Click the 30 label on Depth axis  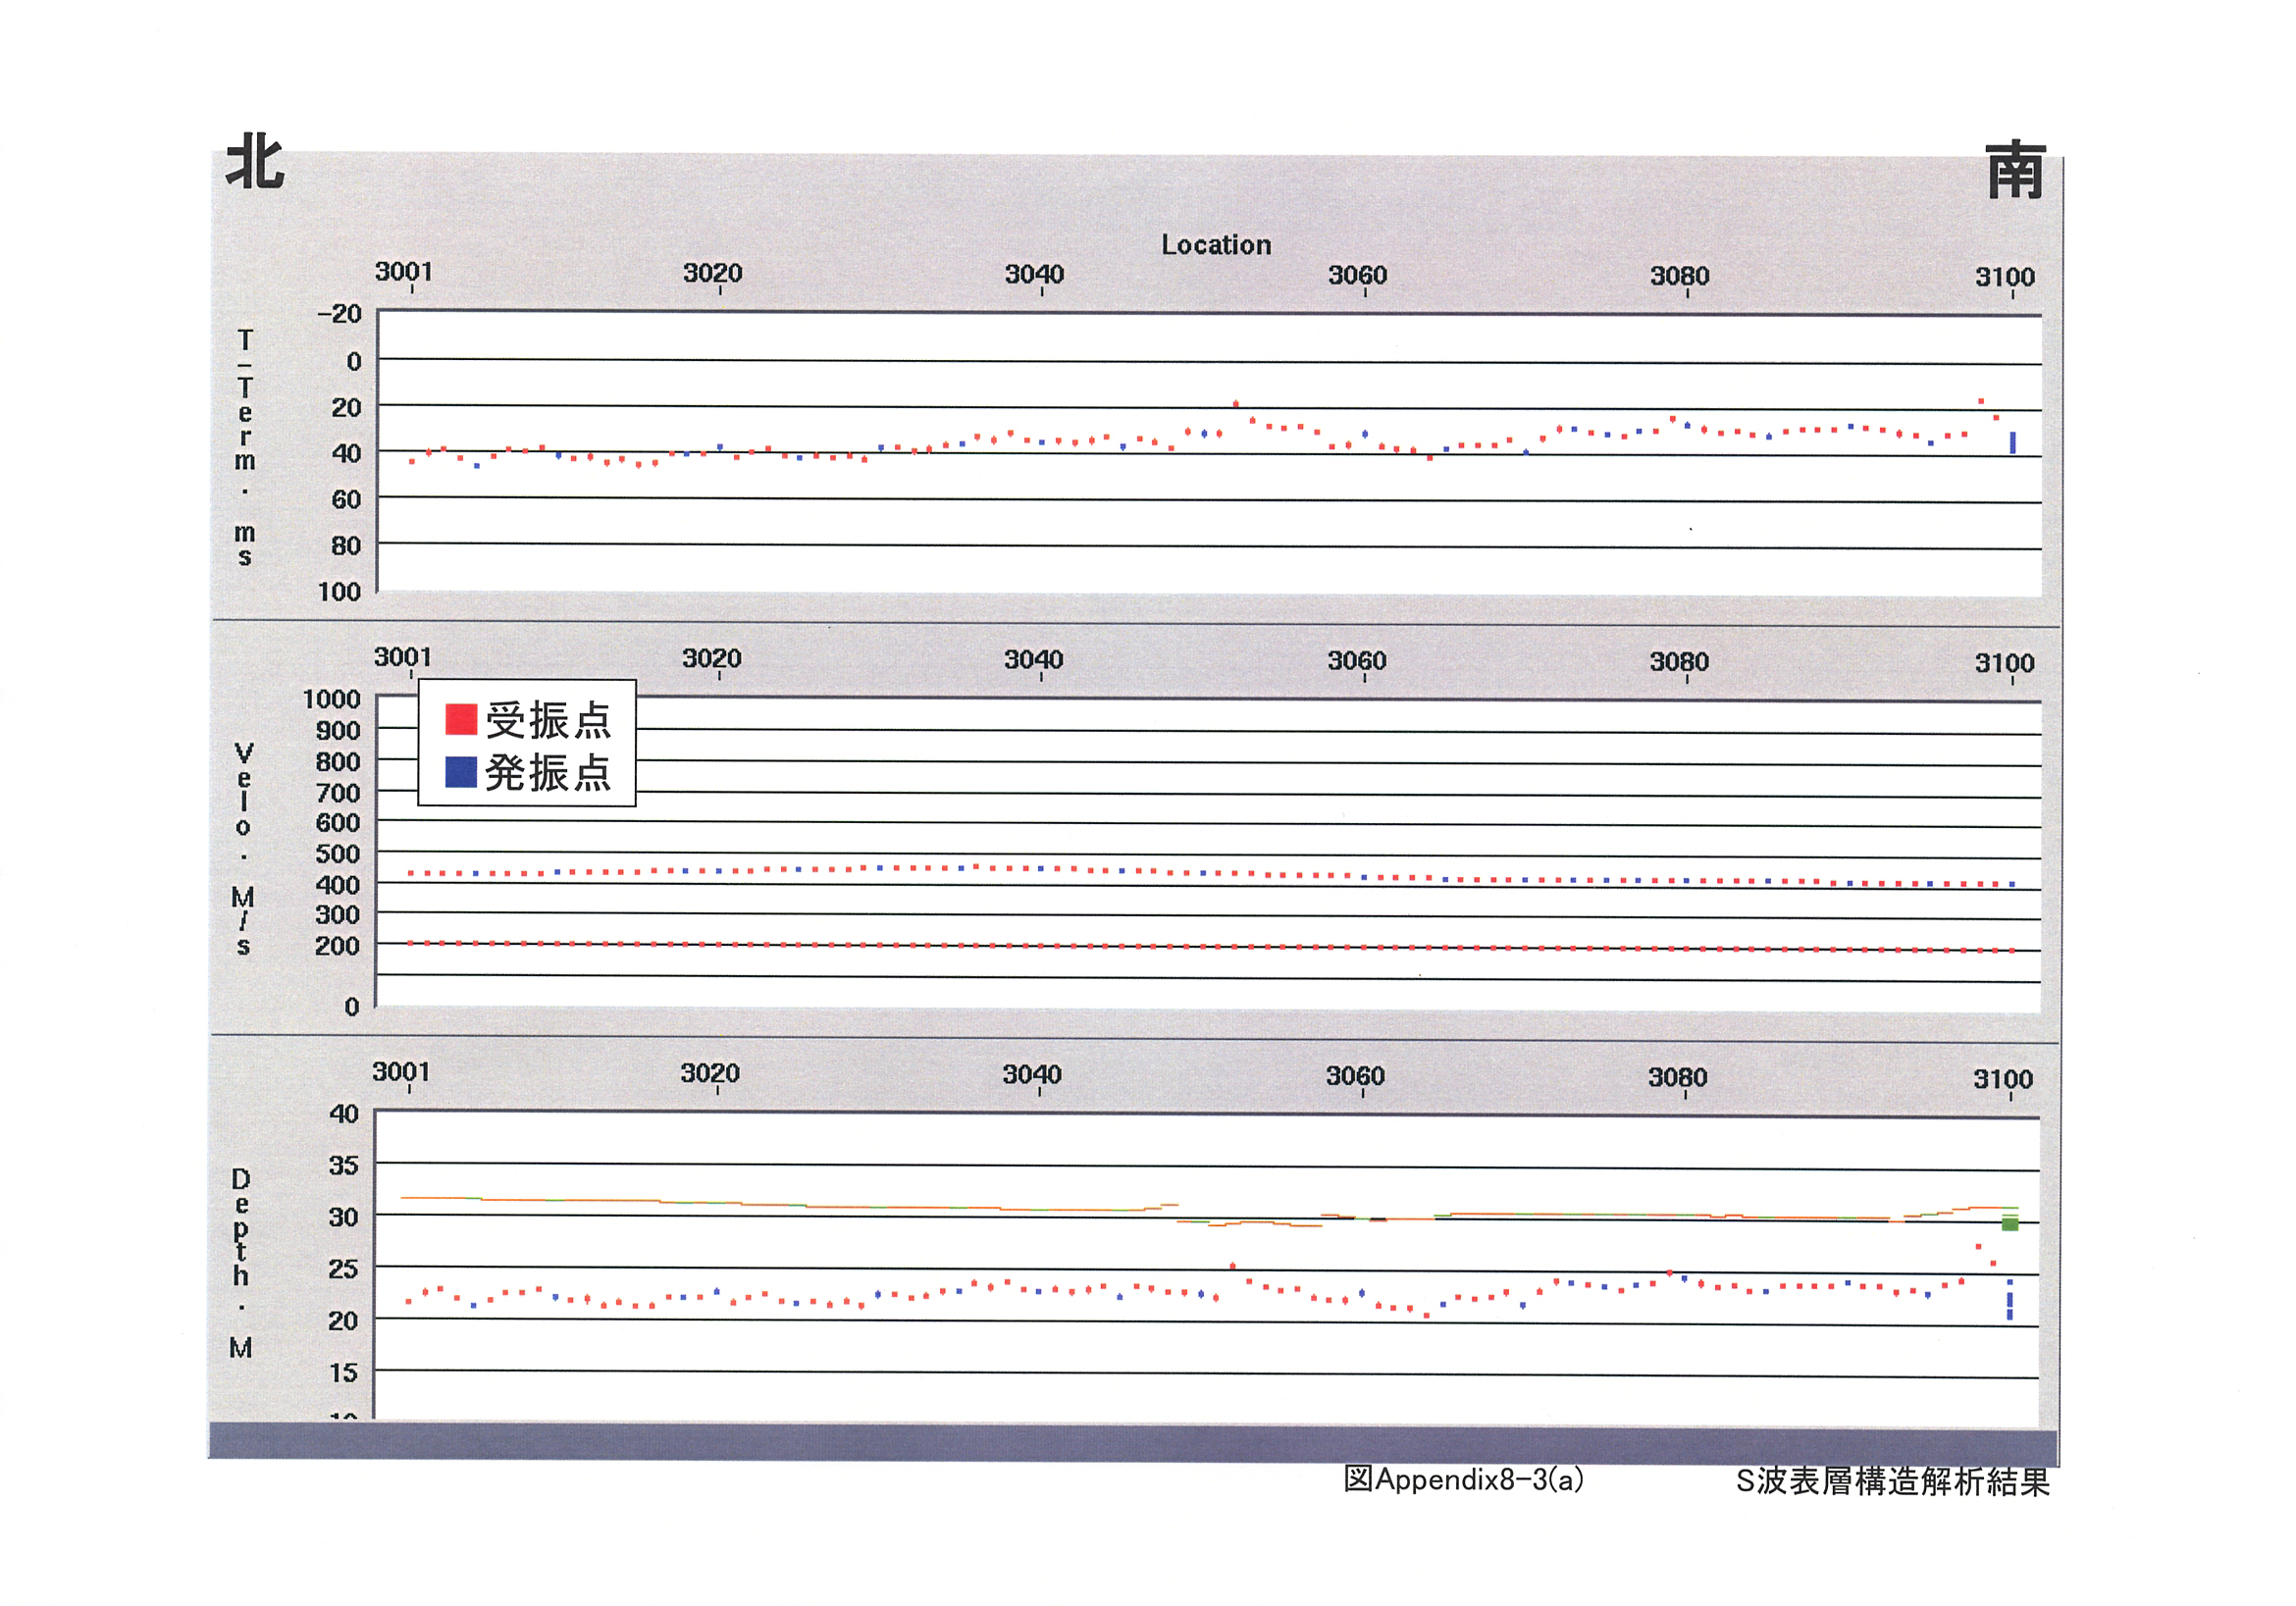pyautogui.click(x=344, y=1218)
